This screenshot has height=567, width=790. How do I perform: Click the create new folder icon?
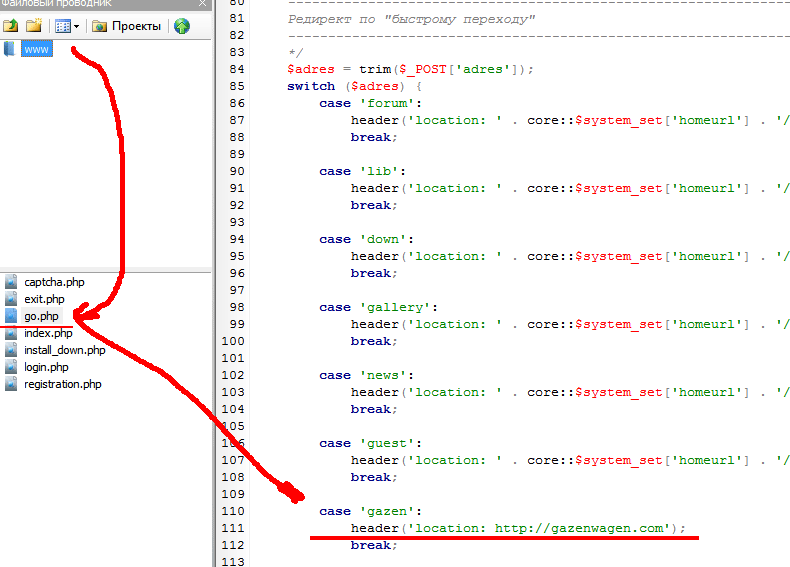pyautogui.click(x=34, y=26)
